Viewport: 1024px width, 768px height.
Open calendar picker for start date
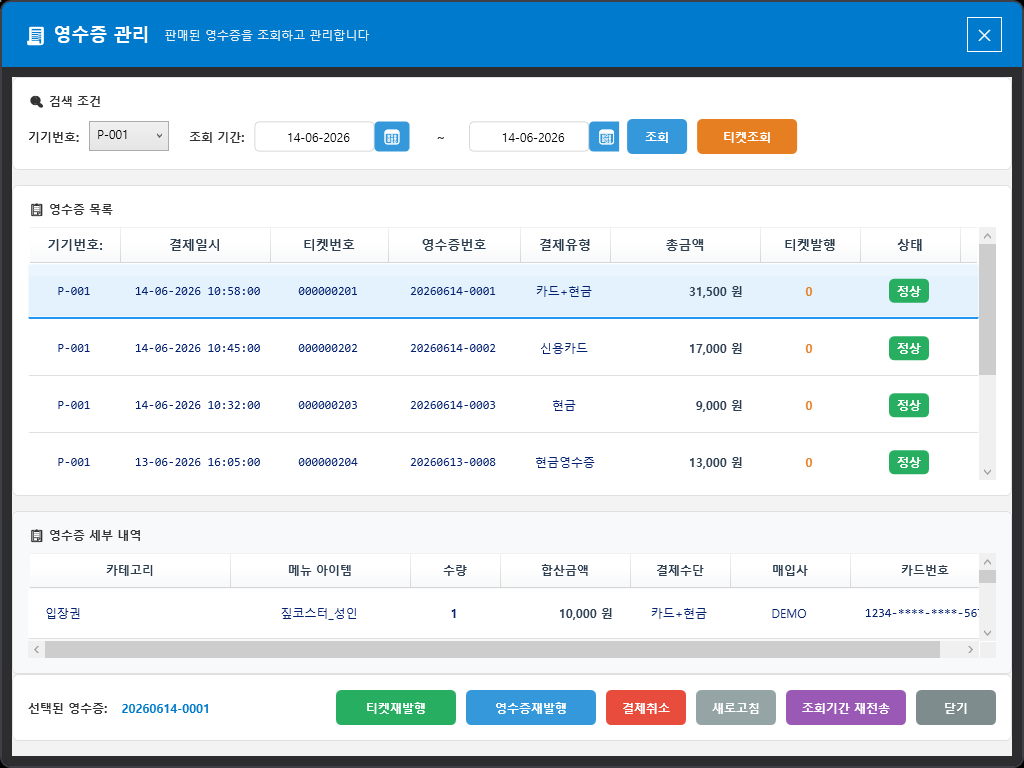[392, 137]
